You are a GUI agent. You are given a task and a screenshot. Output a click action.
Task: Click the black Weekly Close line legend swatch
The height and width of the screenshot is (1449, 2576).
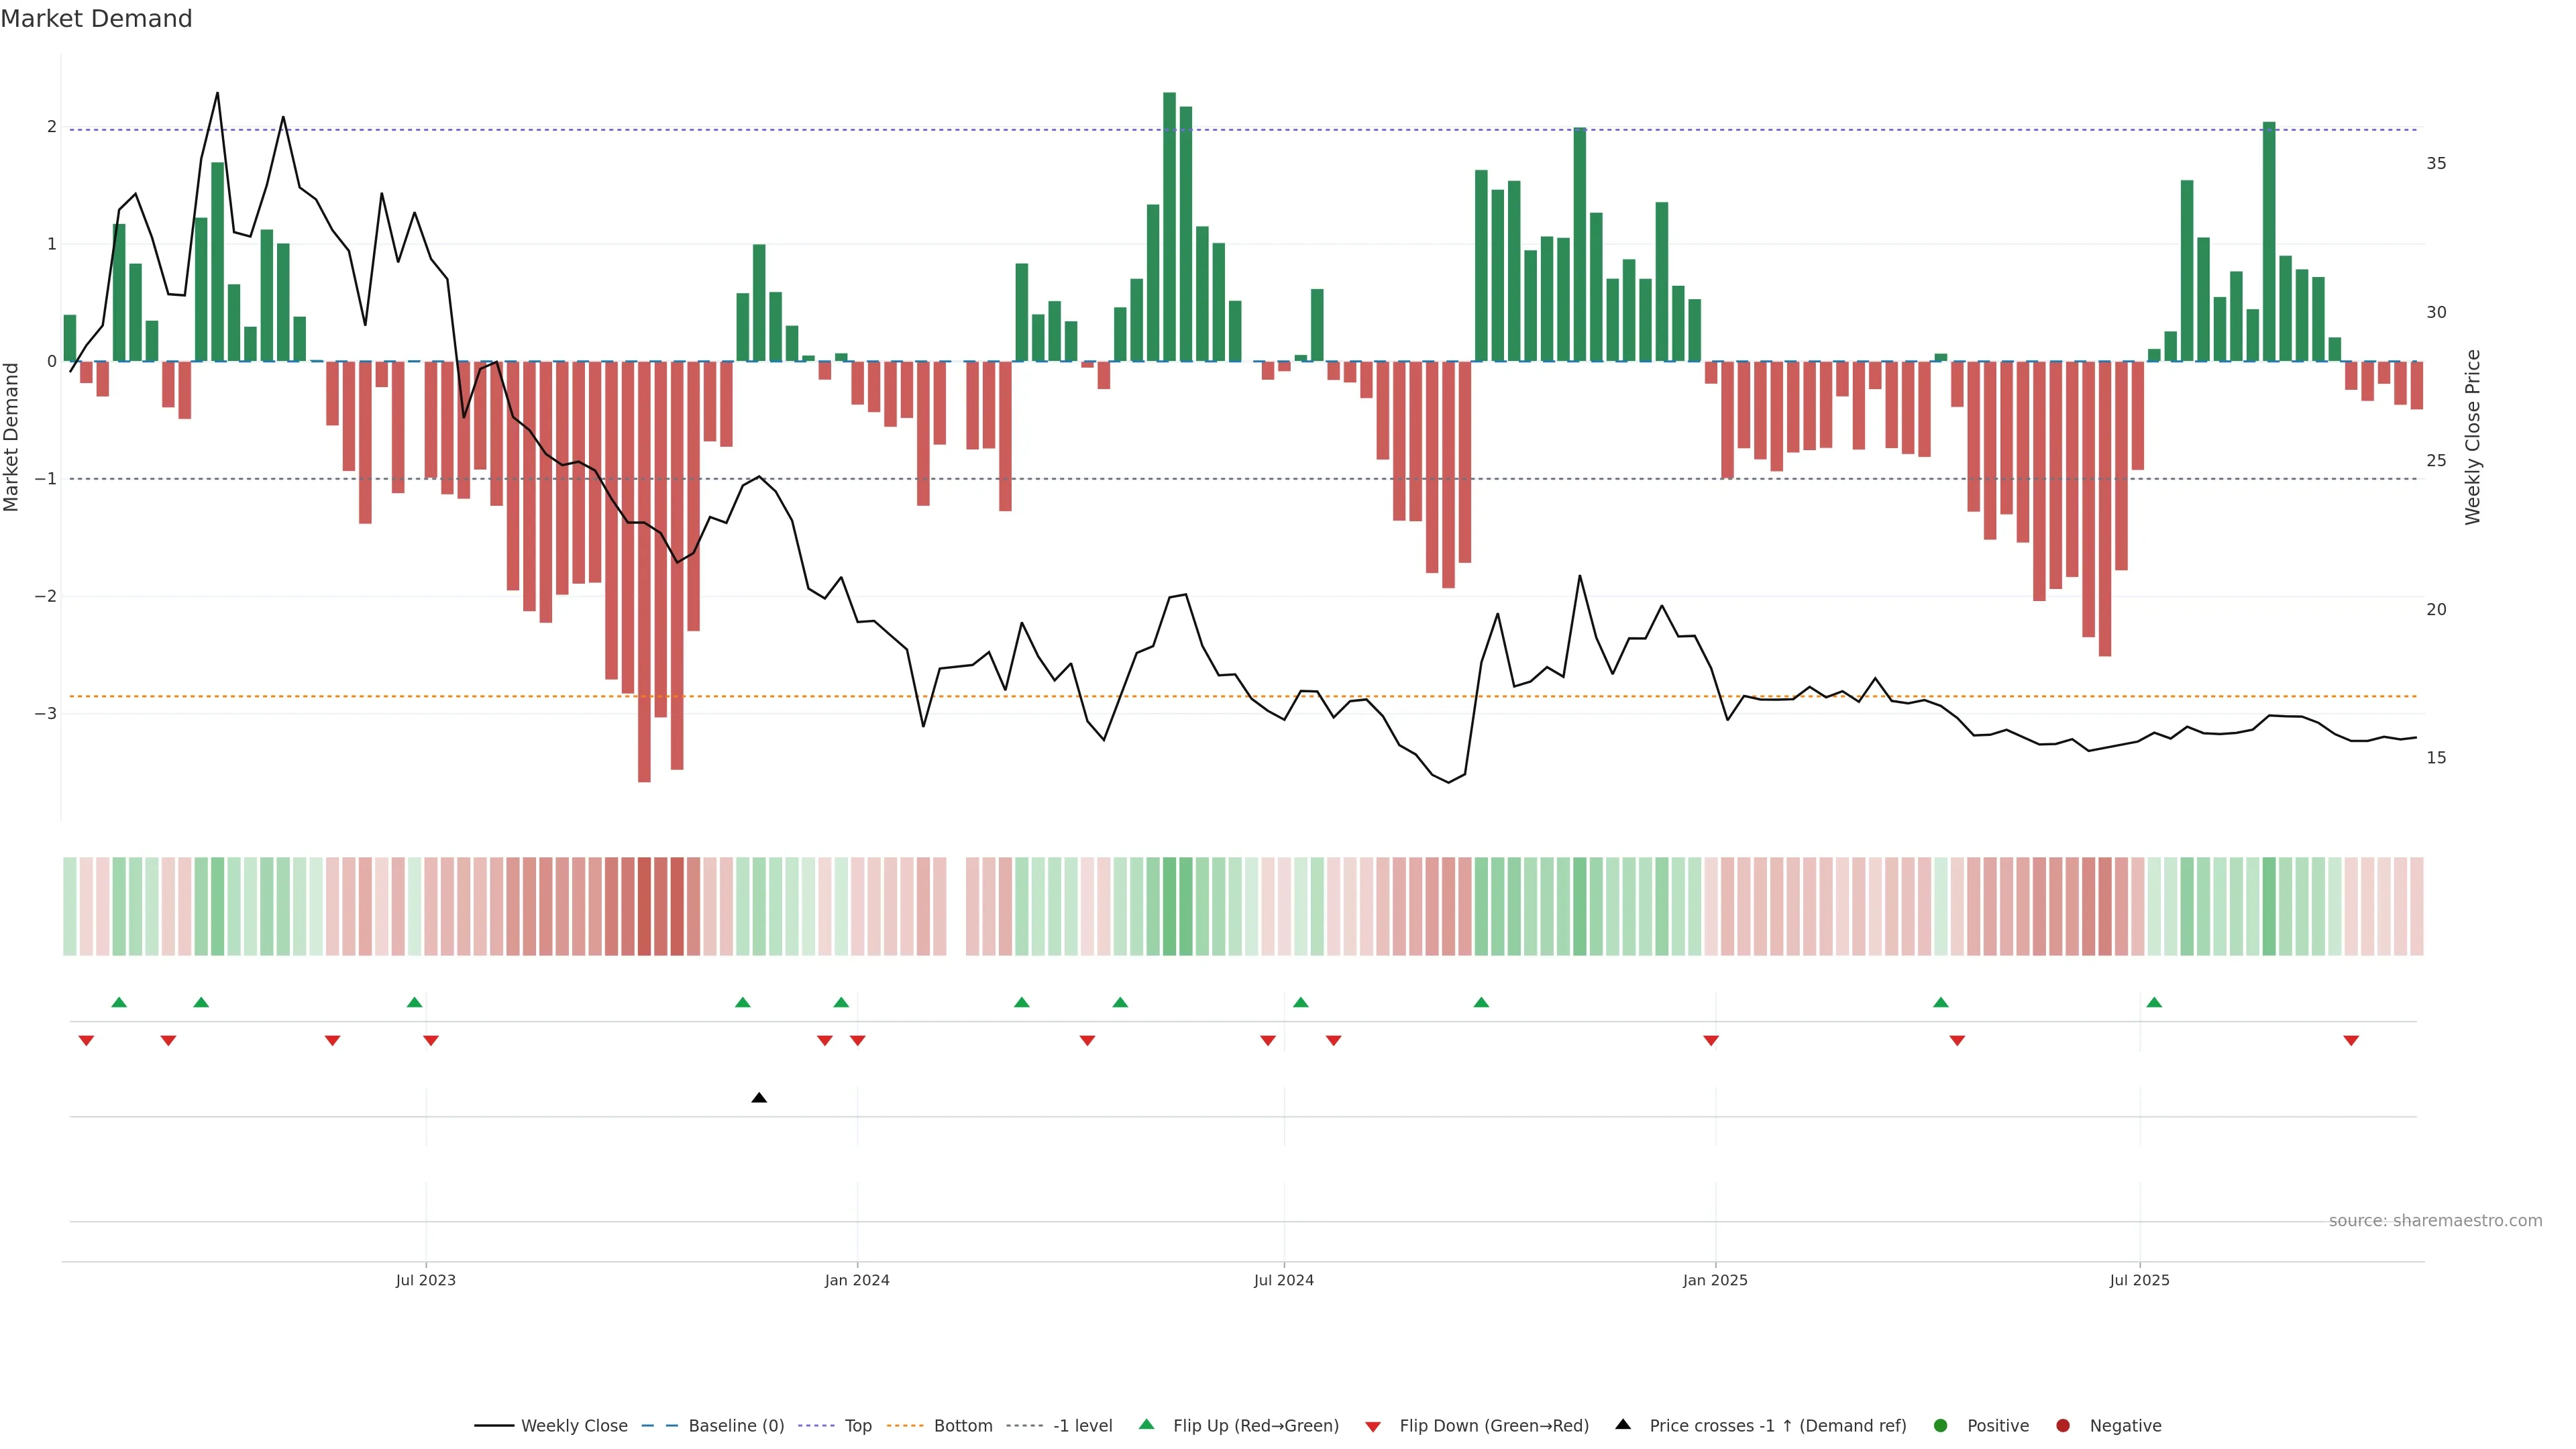[x=494, y=1425]
